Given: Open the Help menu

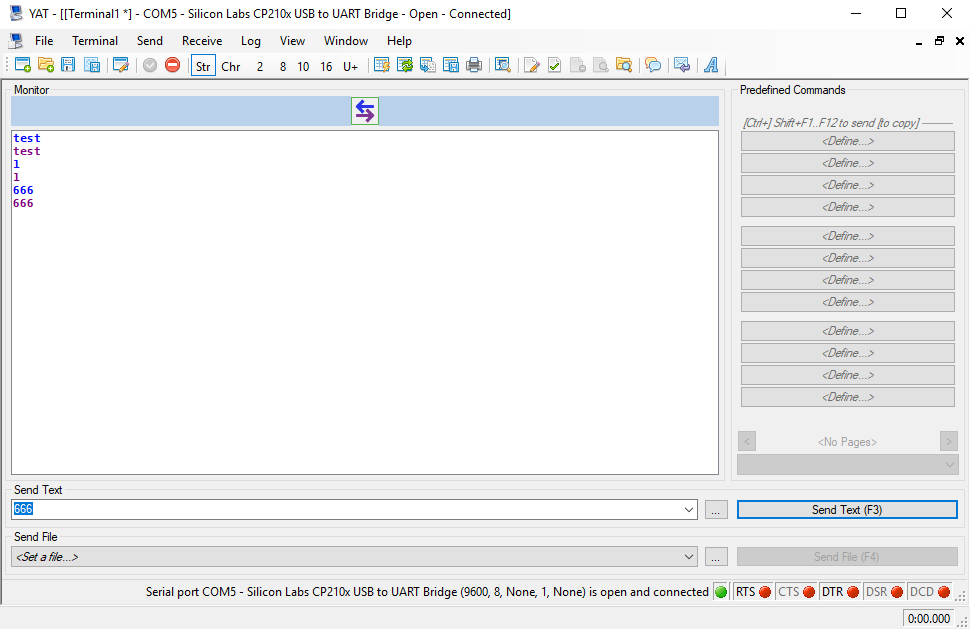Looking at the screenshot, I should coord(399,41).
